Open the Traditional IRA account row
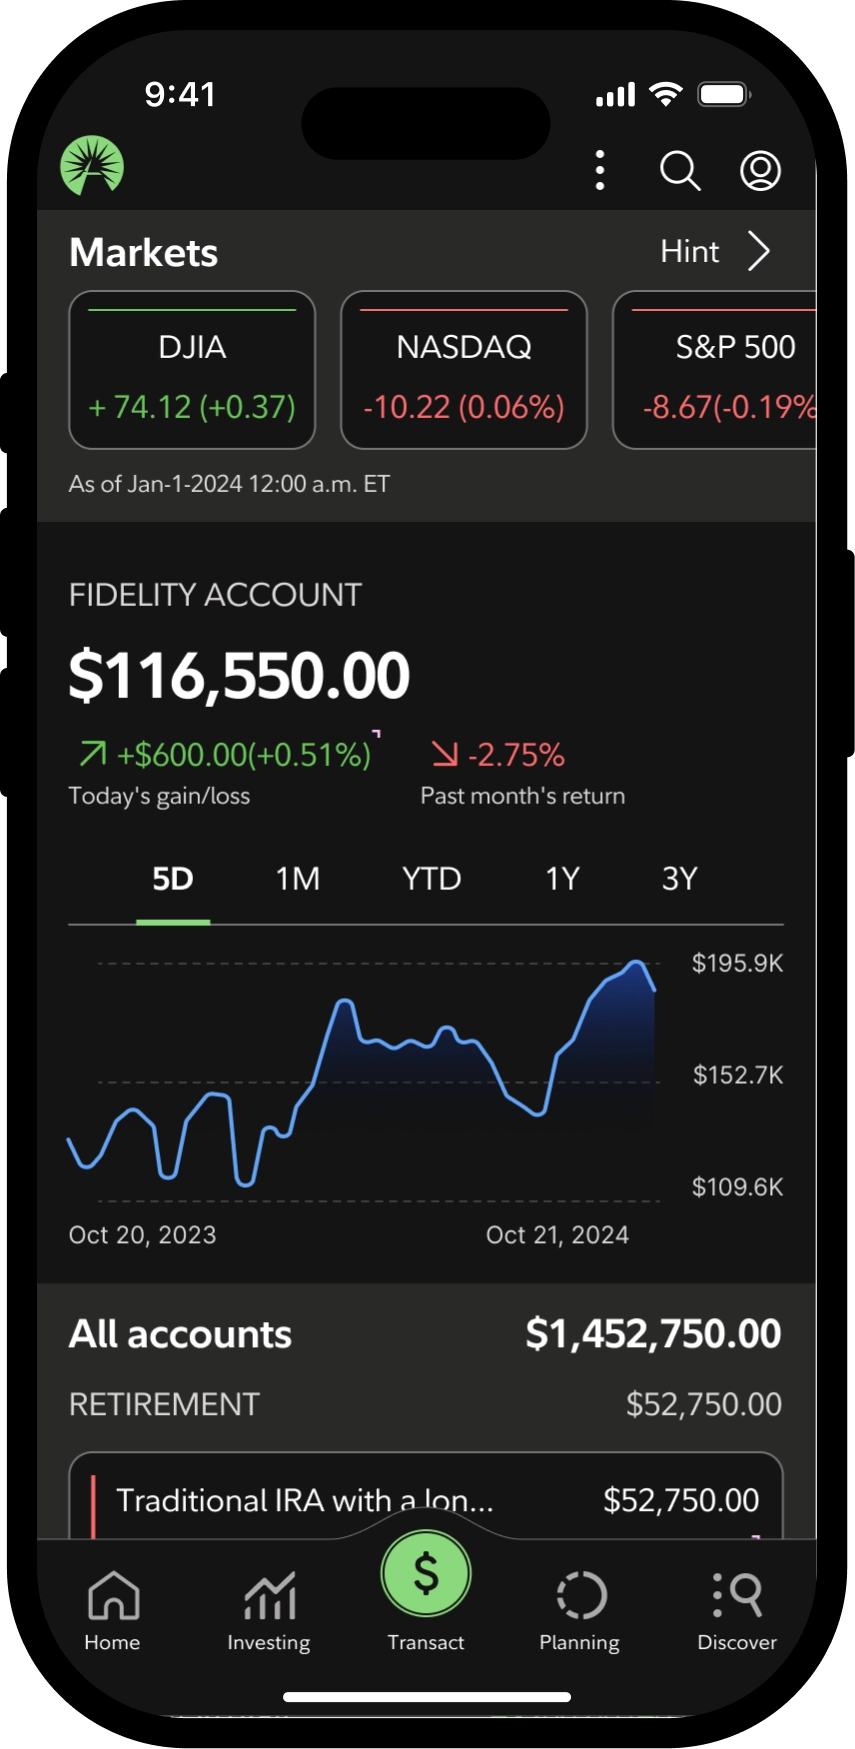Image resolution: width=855 pixels, height=1749 pixels. click(x=426, y=1498)
